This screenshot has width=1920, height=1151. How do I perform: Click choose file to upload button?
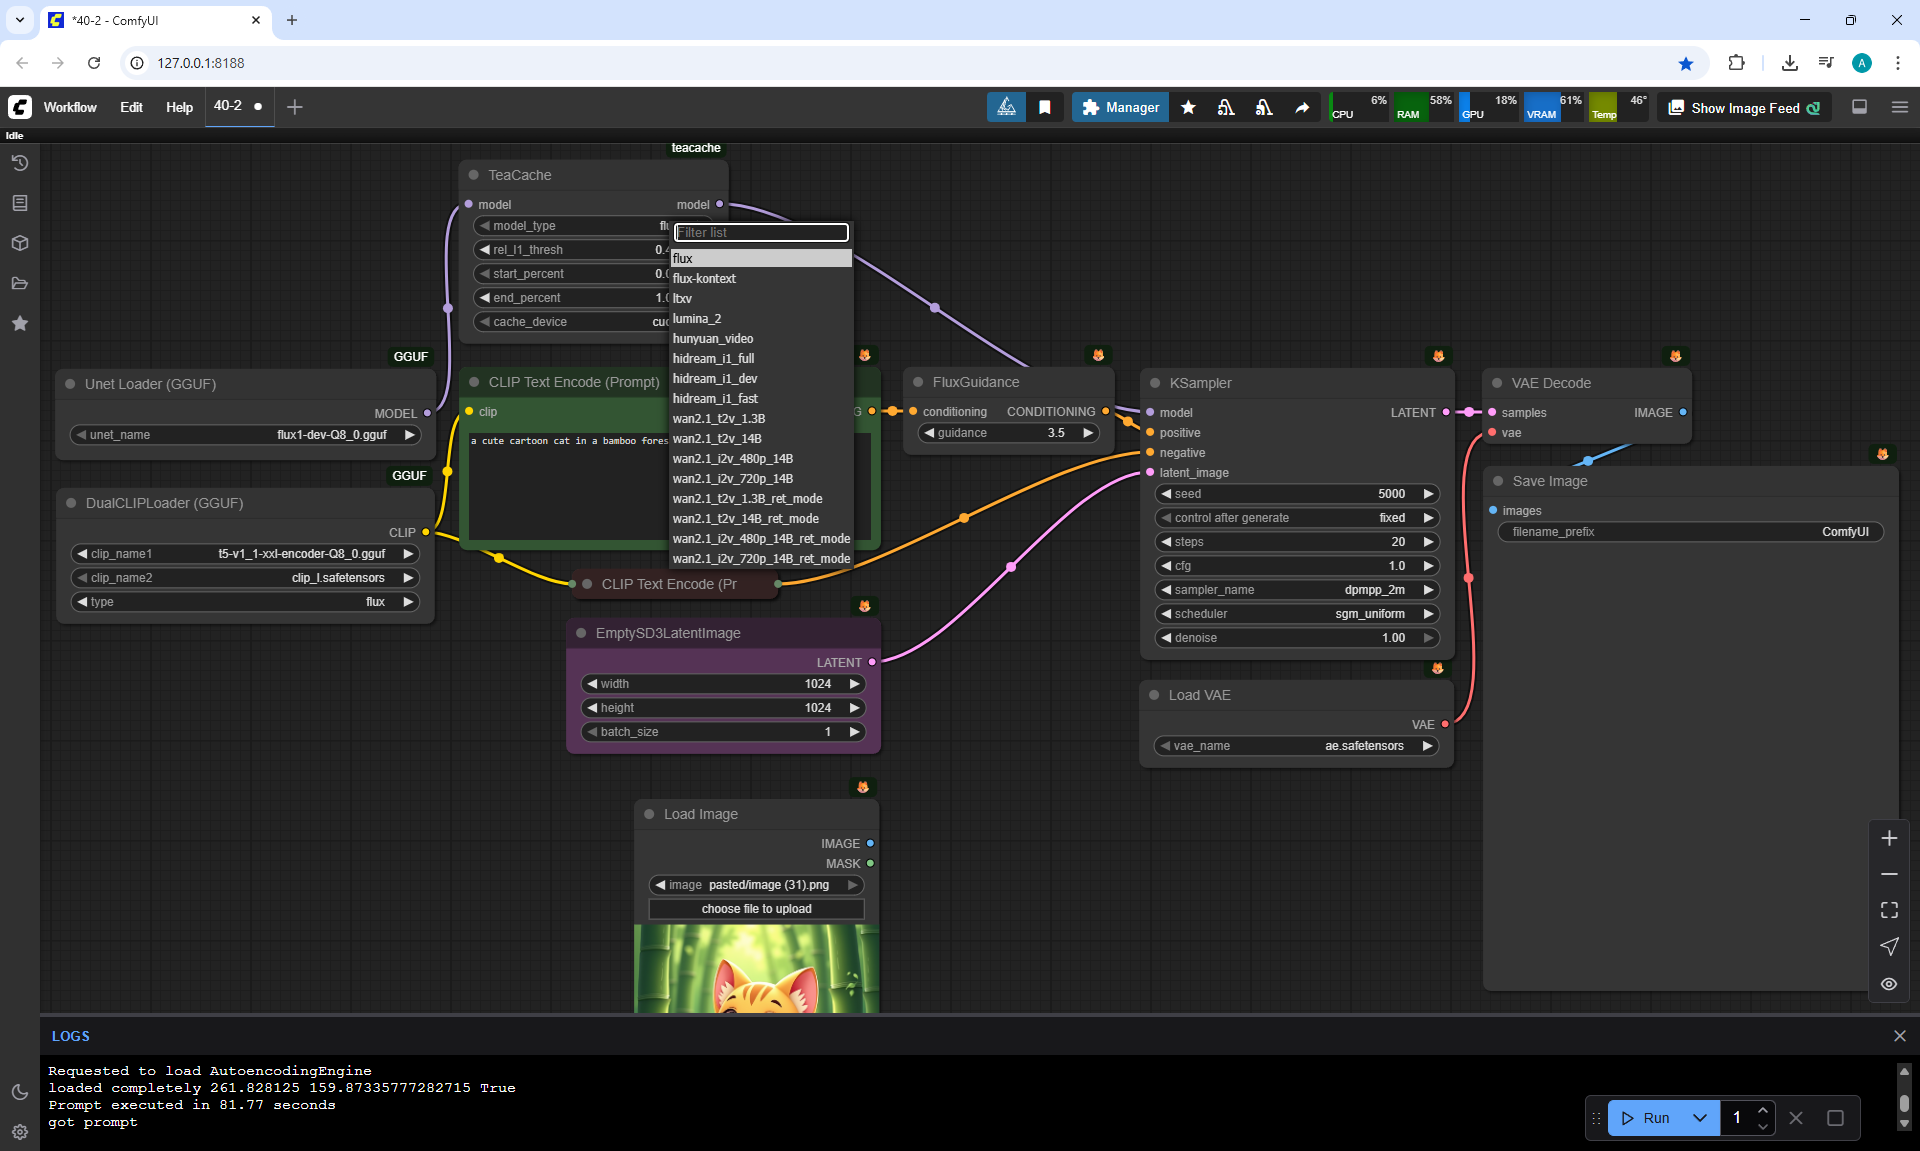pos(756,909)
